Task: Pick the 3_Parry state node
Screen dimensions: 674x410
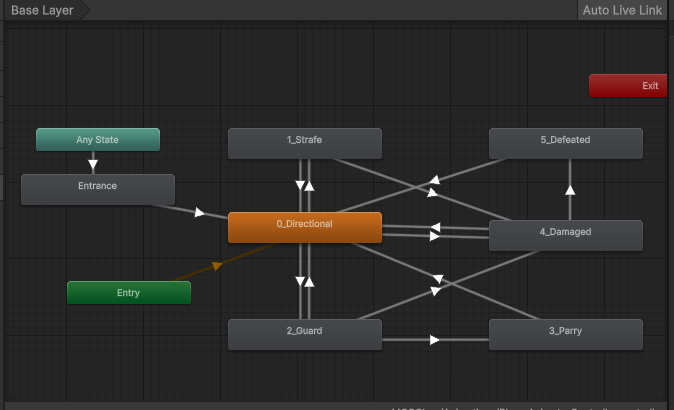Action: tap(565, 334)
